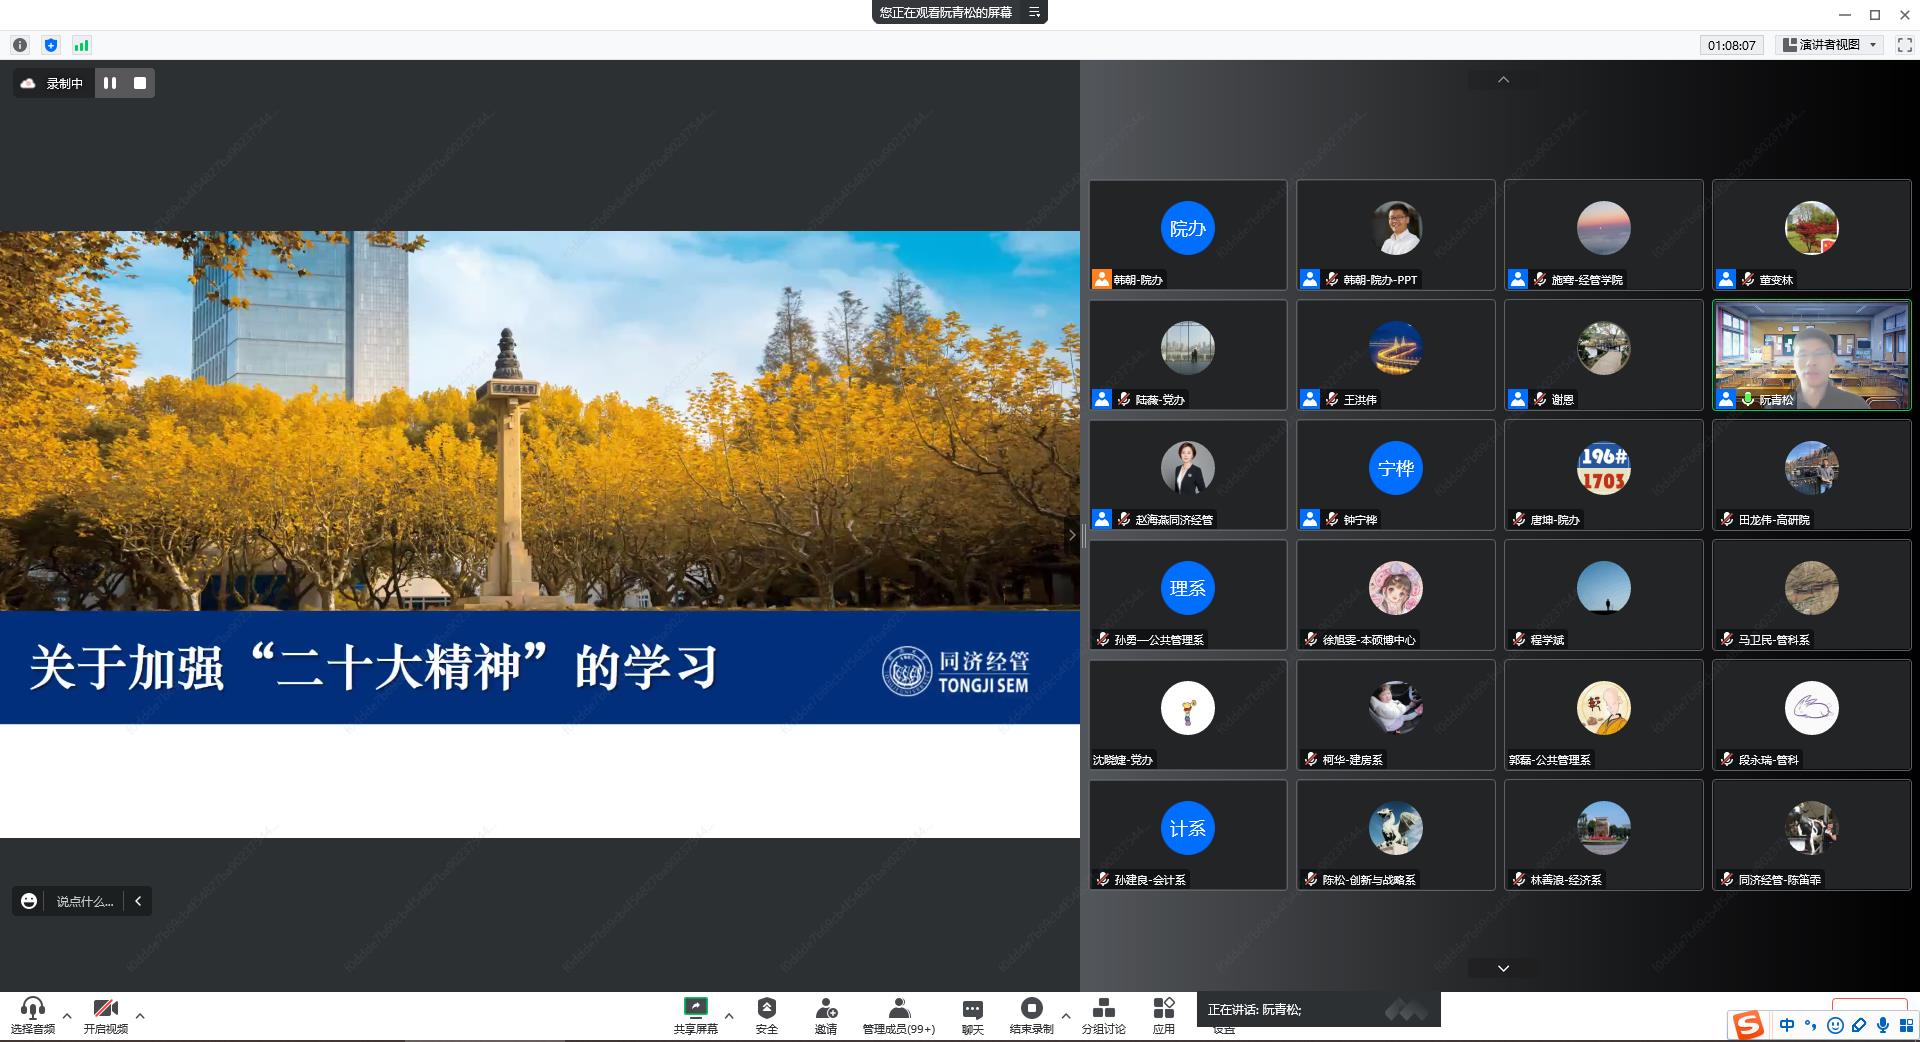Start 分组讨论 breakout rooms
This screenshot has width=1920, height=1042.
click(x=1103, y=1015)
